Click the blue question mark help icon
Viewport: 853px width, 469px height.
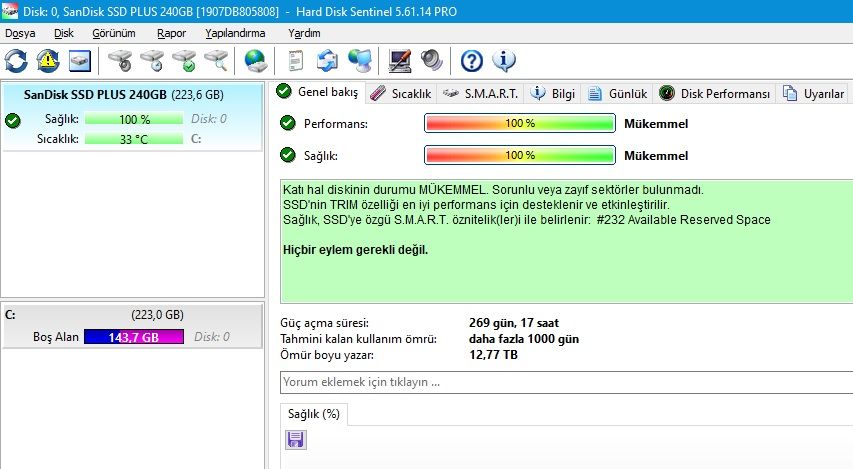472,60
